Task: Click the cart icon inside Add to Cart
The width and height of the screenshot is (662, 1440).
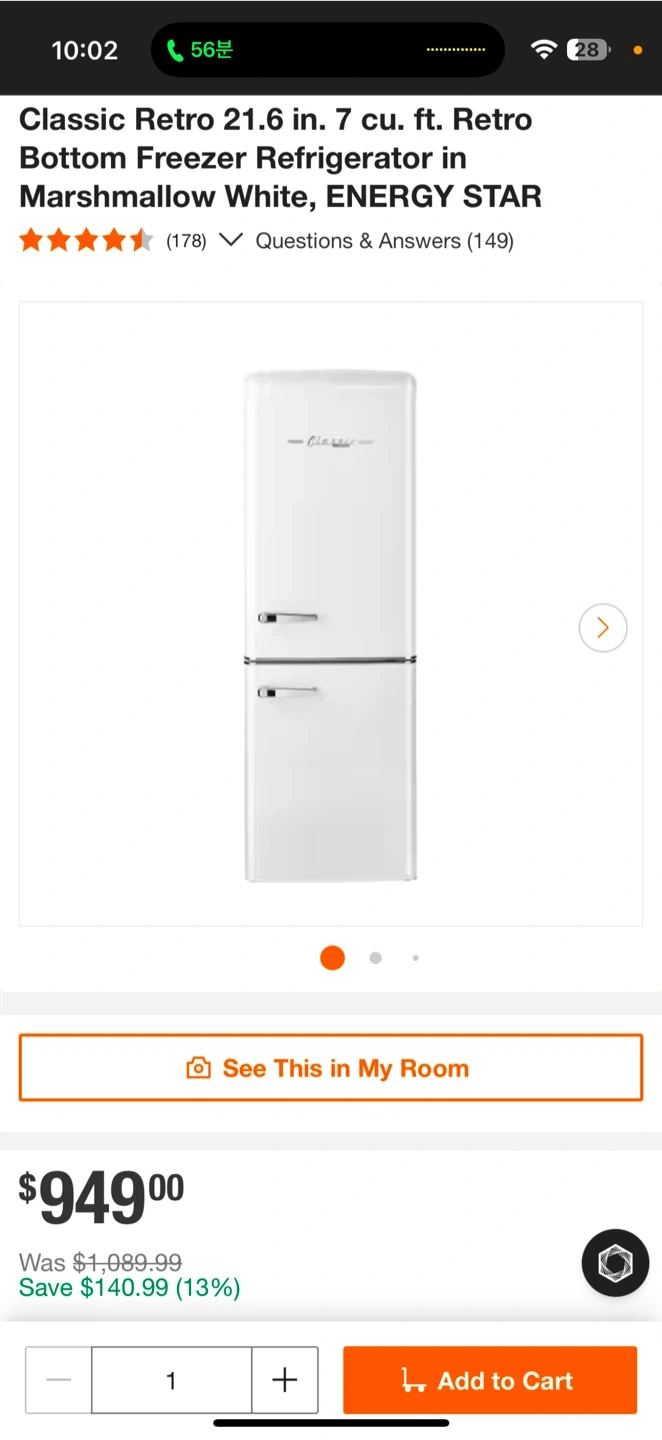Action: [413, 1381]
